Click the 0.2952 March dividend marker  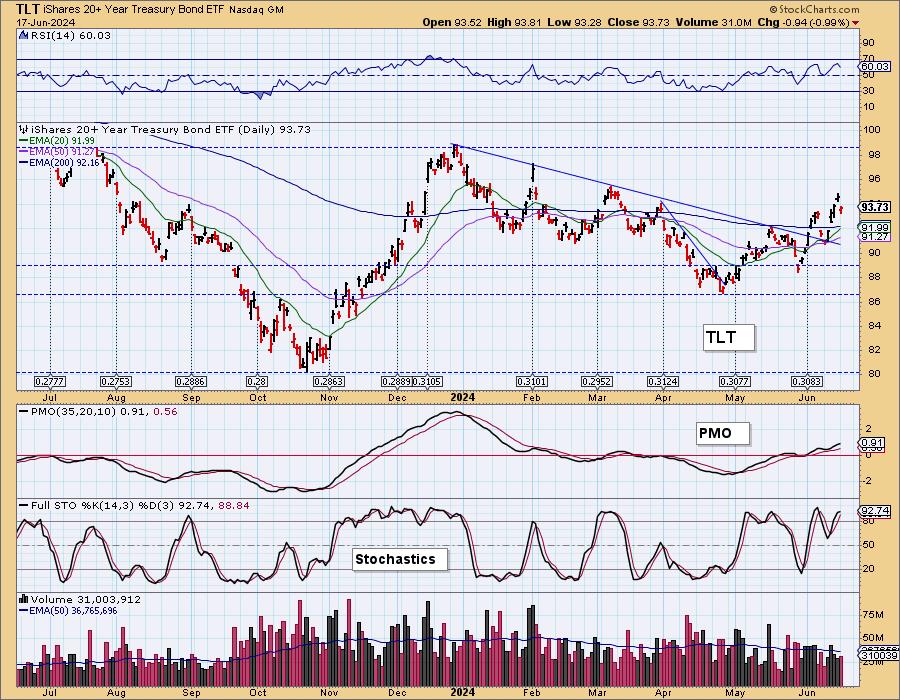(597, 382)
